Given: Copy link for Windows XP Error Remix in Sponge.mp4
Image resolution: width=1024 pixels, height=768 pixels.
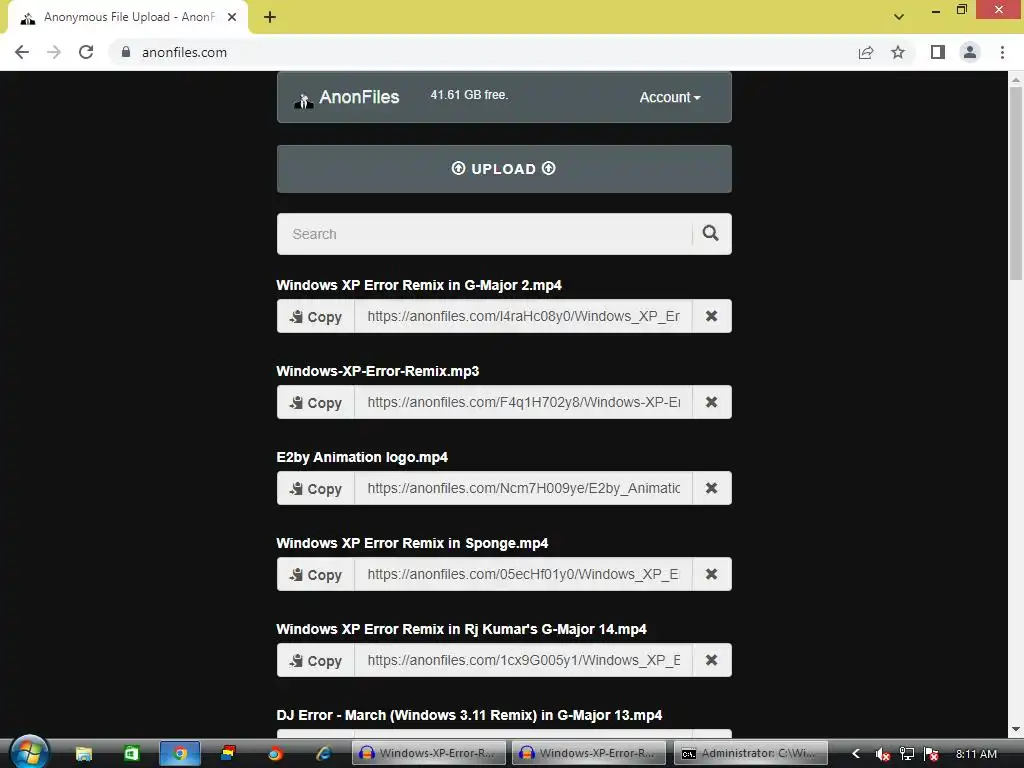Looking at the screenshot, I should pos(316,575).
